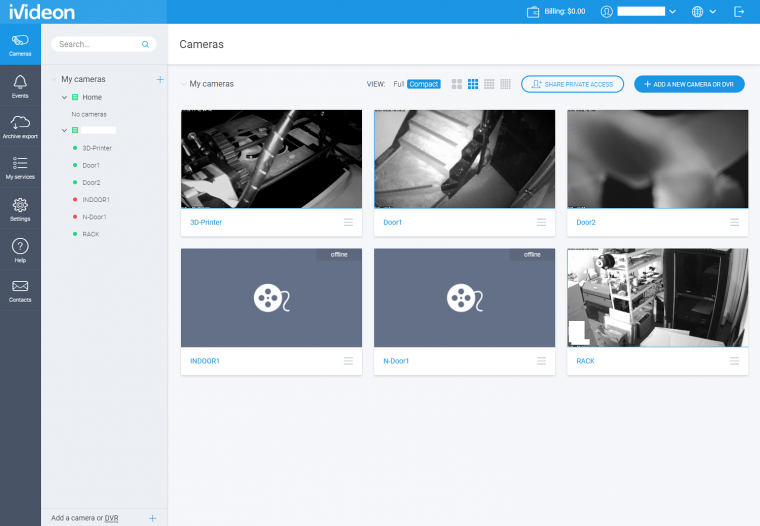Switch view to Full

click(x=398, y=84)
